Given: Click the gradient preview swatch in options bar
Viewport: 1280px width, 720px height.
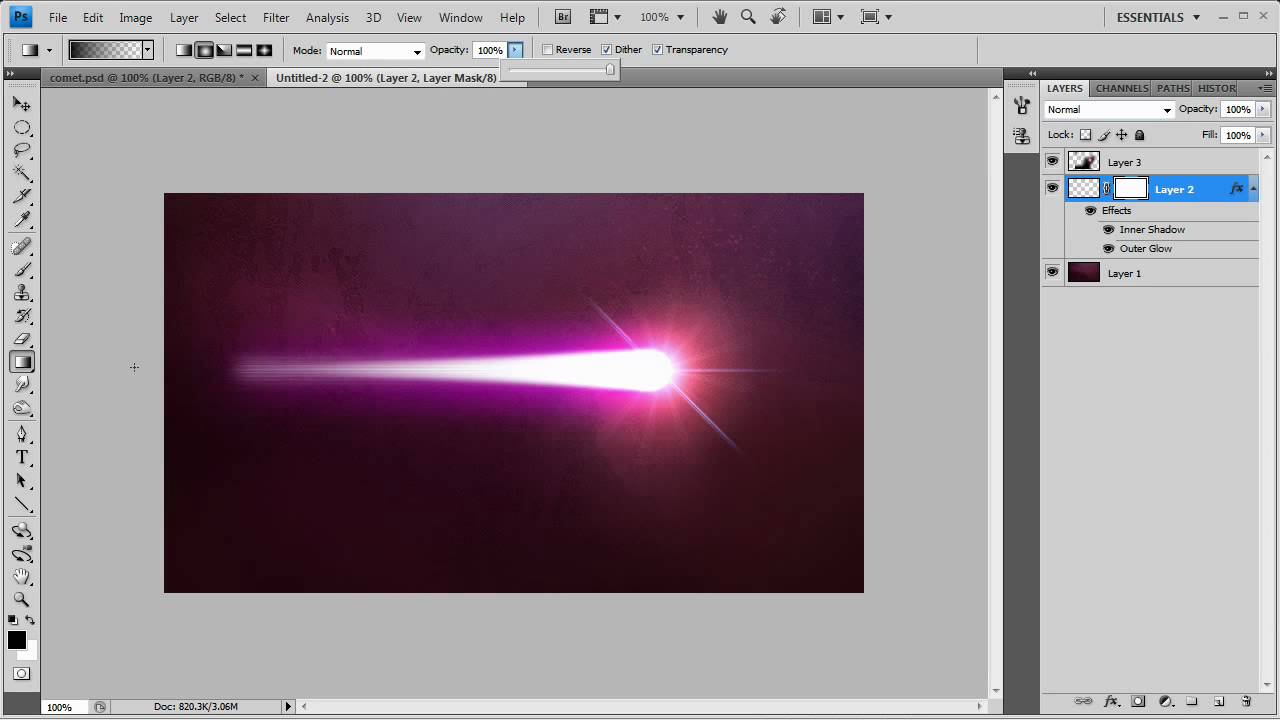Looking at the screenshot, I should point(105,50).
